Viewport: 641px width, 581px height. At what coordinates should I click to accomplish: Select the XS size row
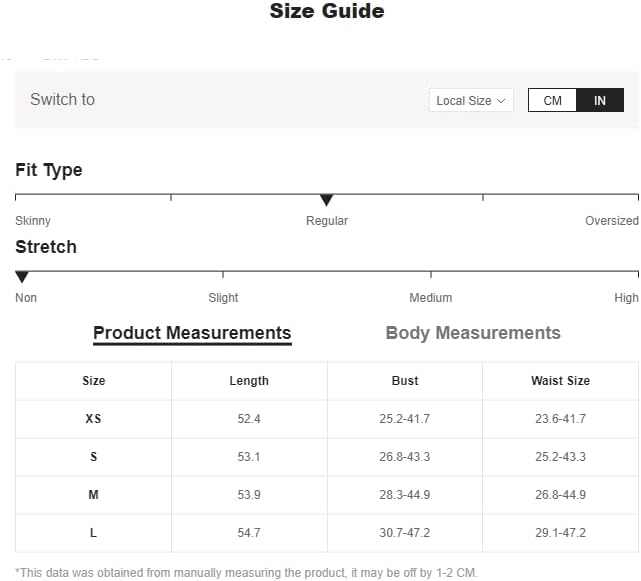[93, 419]
